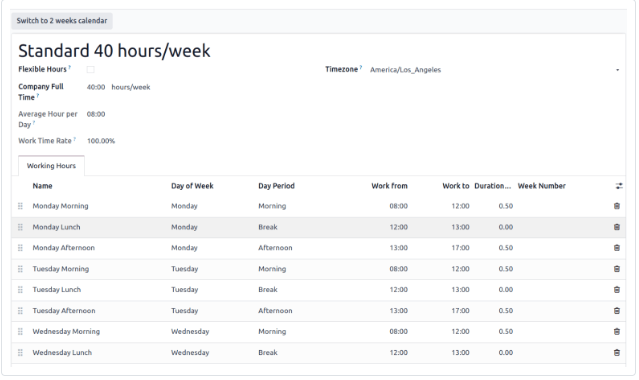Sort by the Day Period header
Viewport: 639px width, 380px height.
coord(276,186)
